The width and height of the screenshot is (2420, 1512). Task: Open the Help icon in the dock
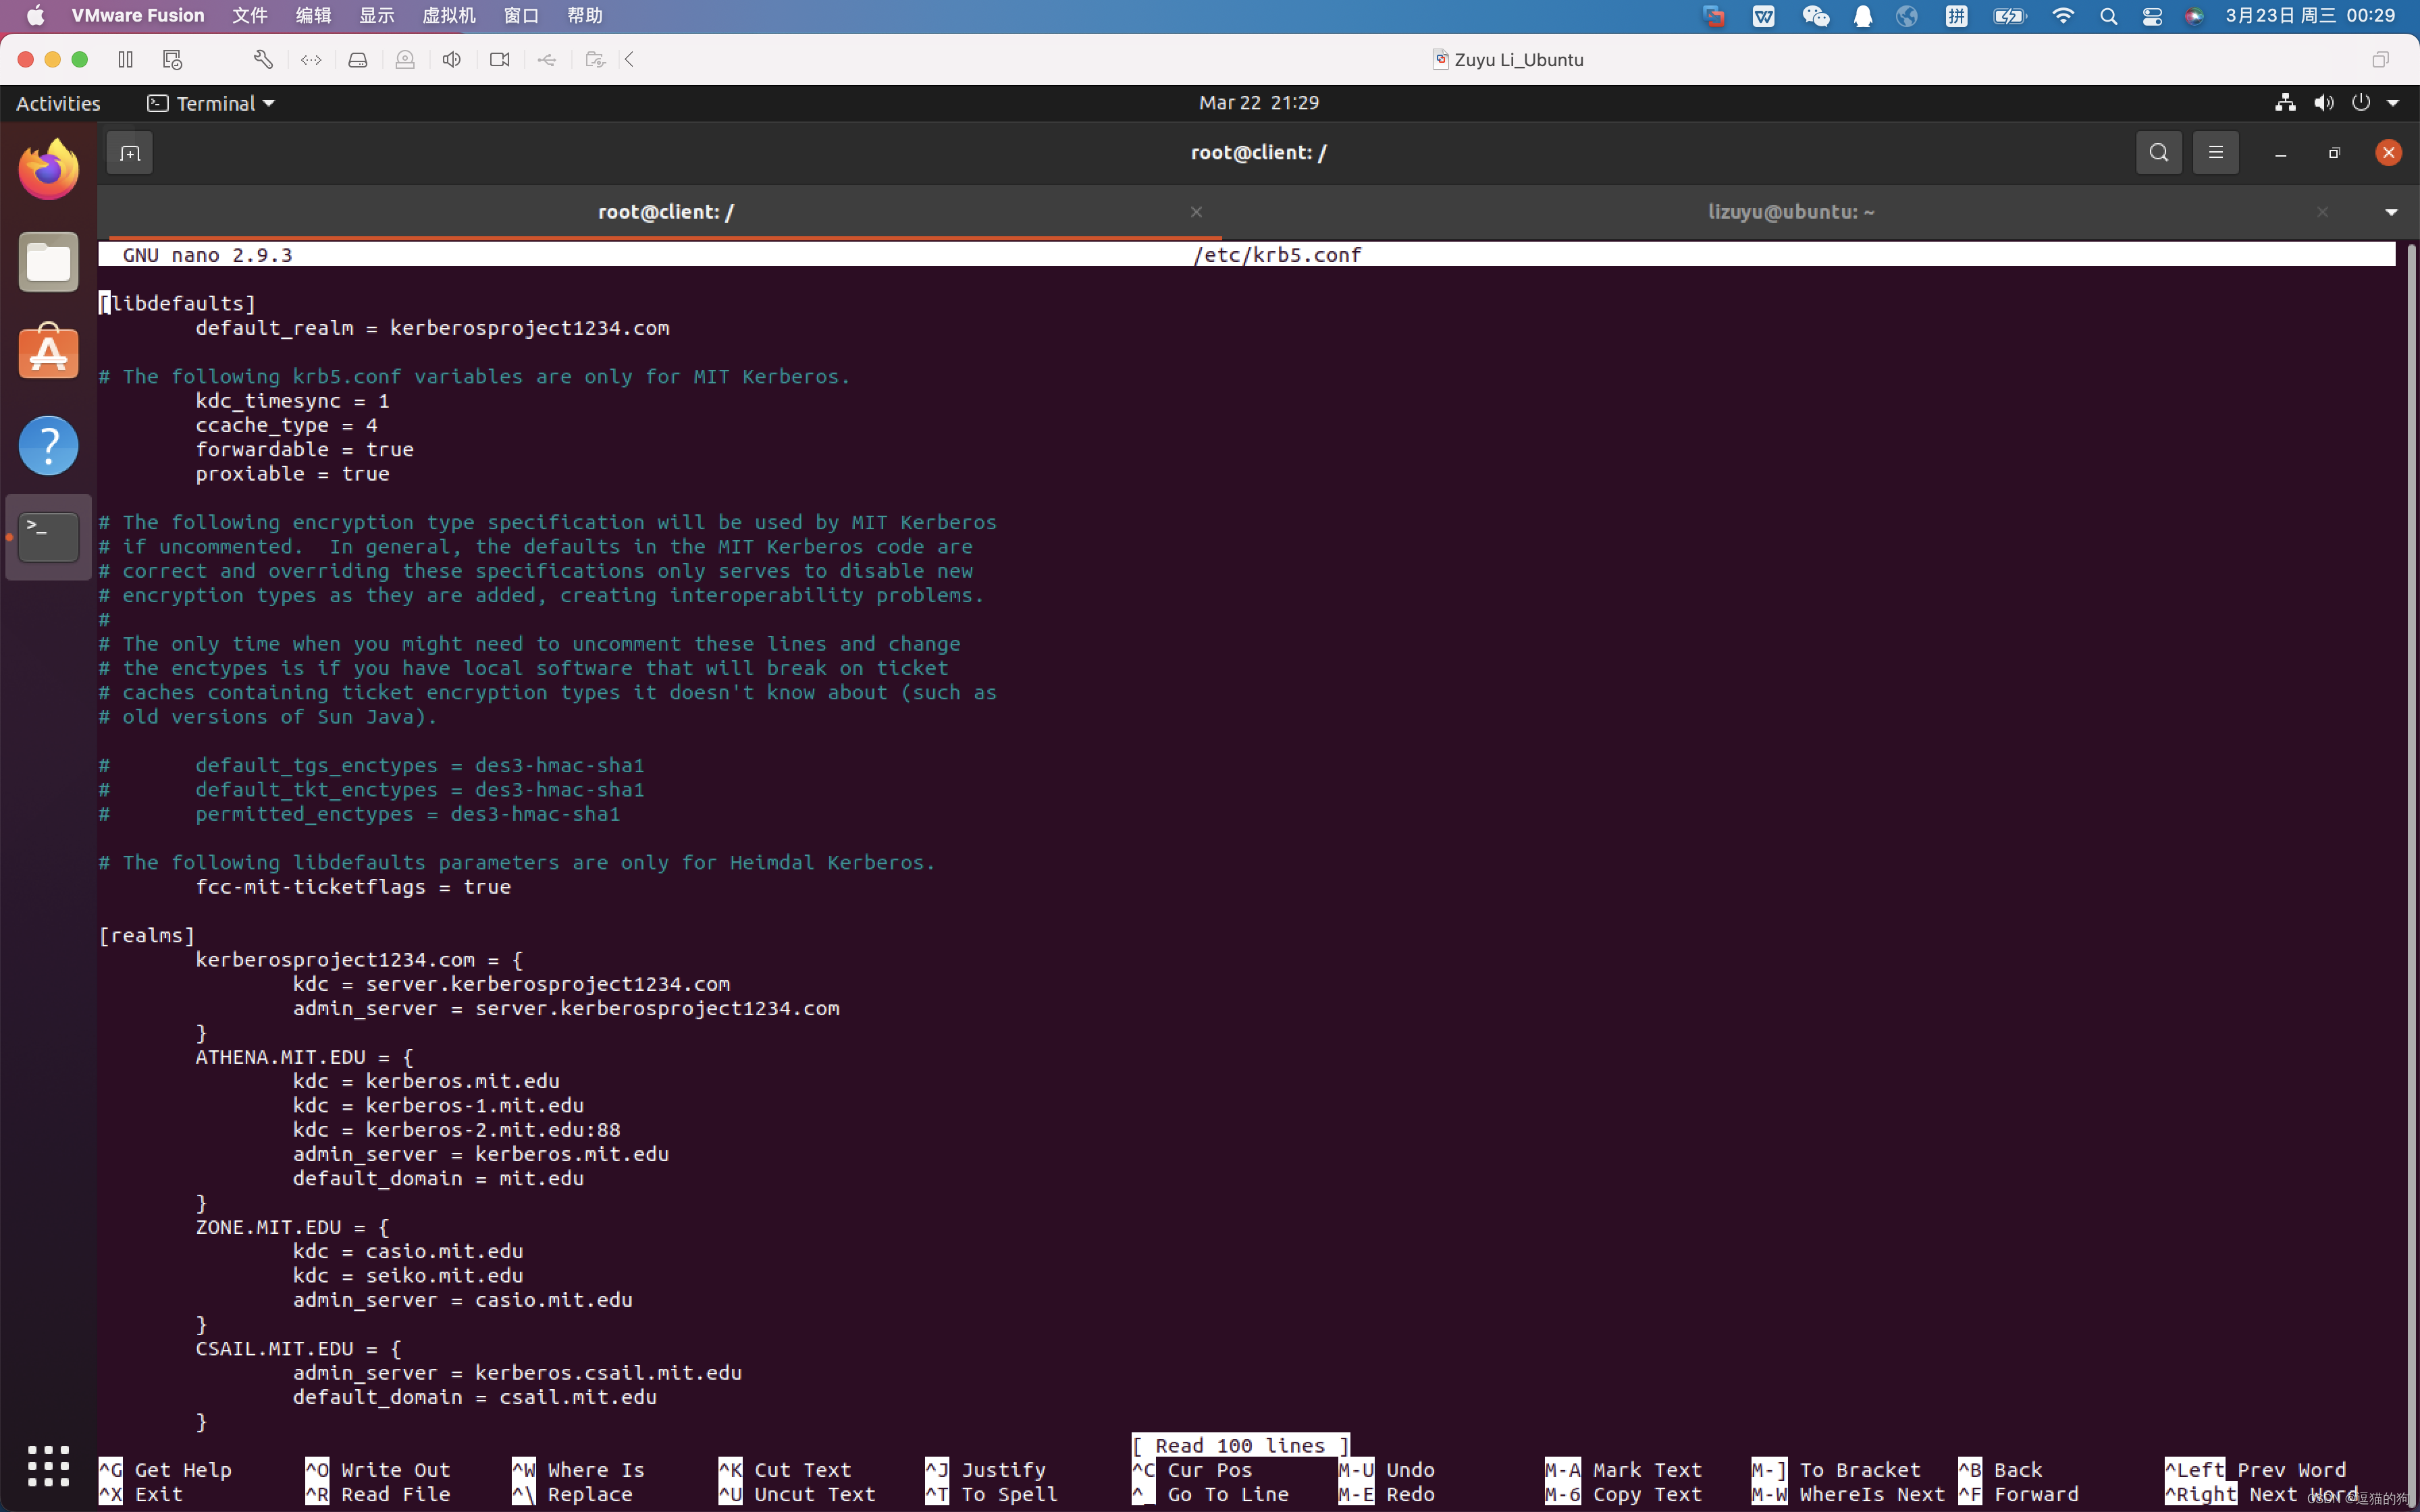(x=48, y=445)
